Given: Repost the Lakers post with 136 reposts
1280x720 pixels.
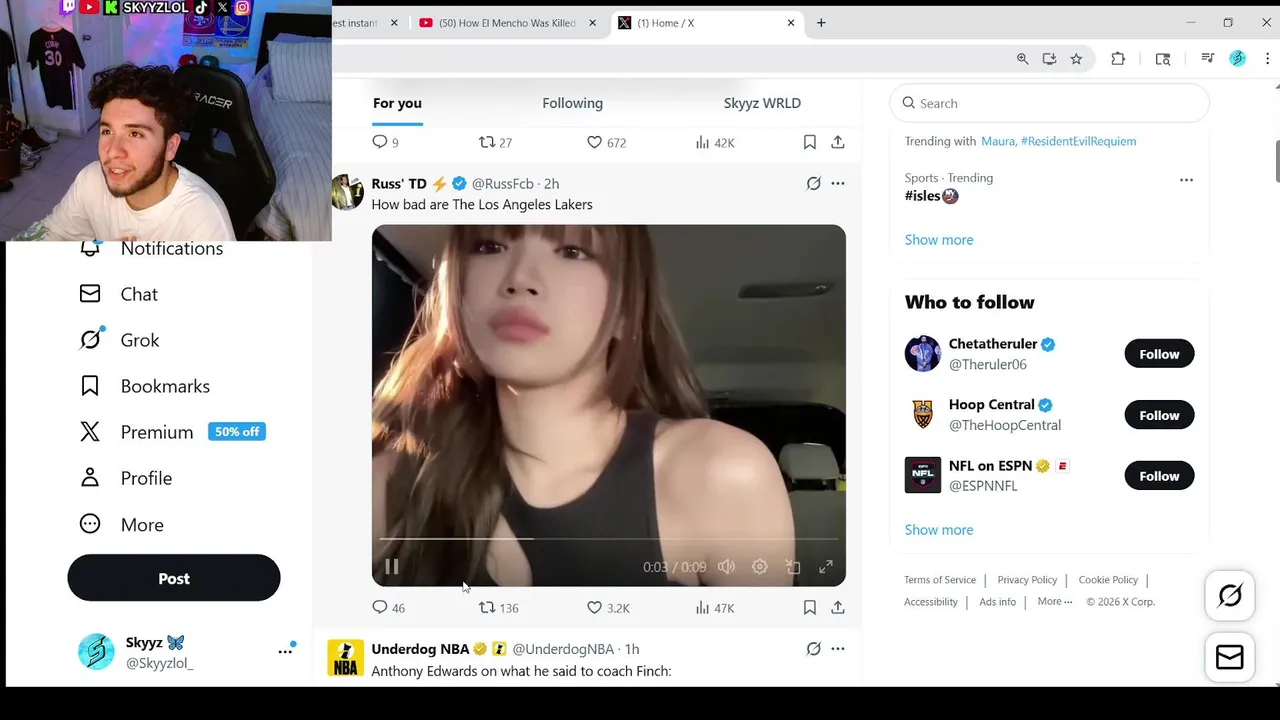Looking at the screenshot, I should pos(498,608).
